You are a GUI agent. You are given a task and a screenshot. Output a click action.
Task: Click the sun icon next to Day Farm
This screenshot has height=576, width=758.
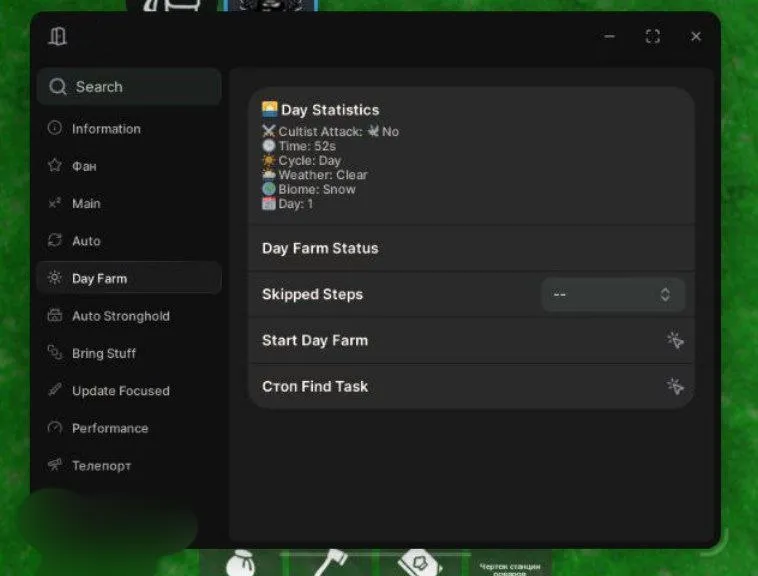coord(54,278)
